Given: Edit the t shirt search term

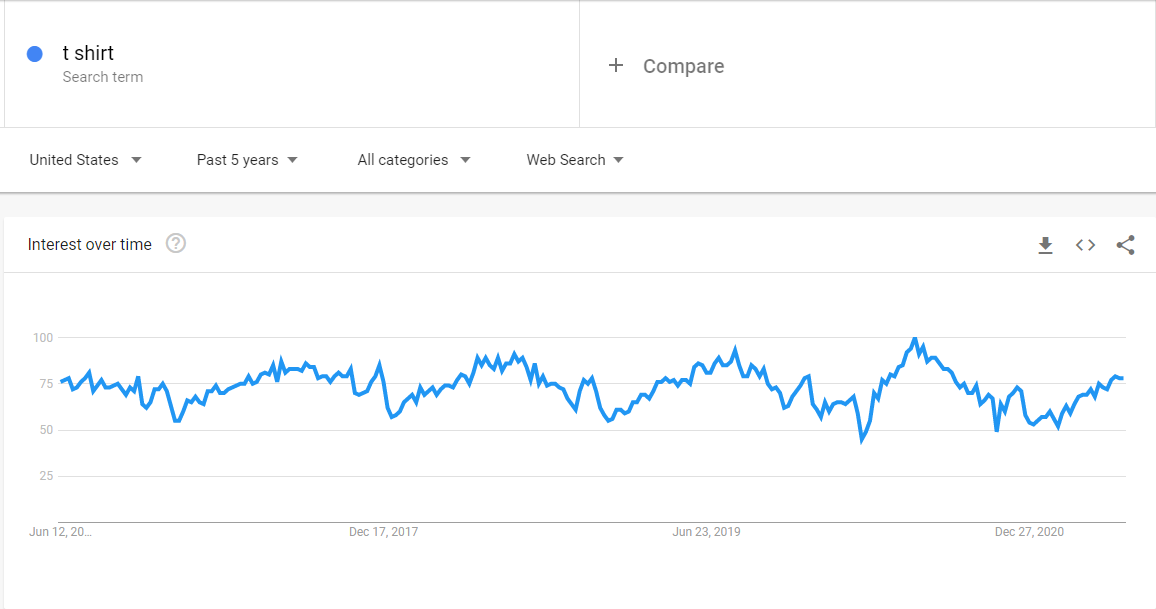Looking at the screenshot, I should [88, 53].
